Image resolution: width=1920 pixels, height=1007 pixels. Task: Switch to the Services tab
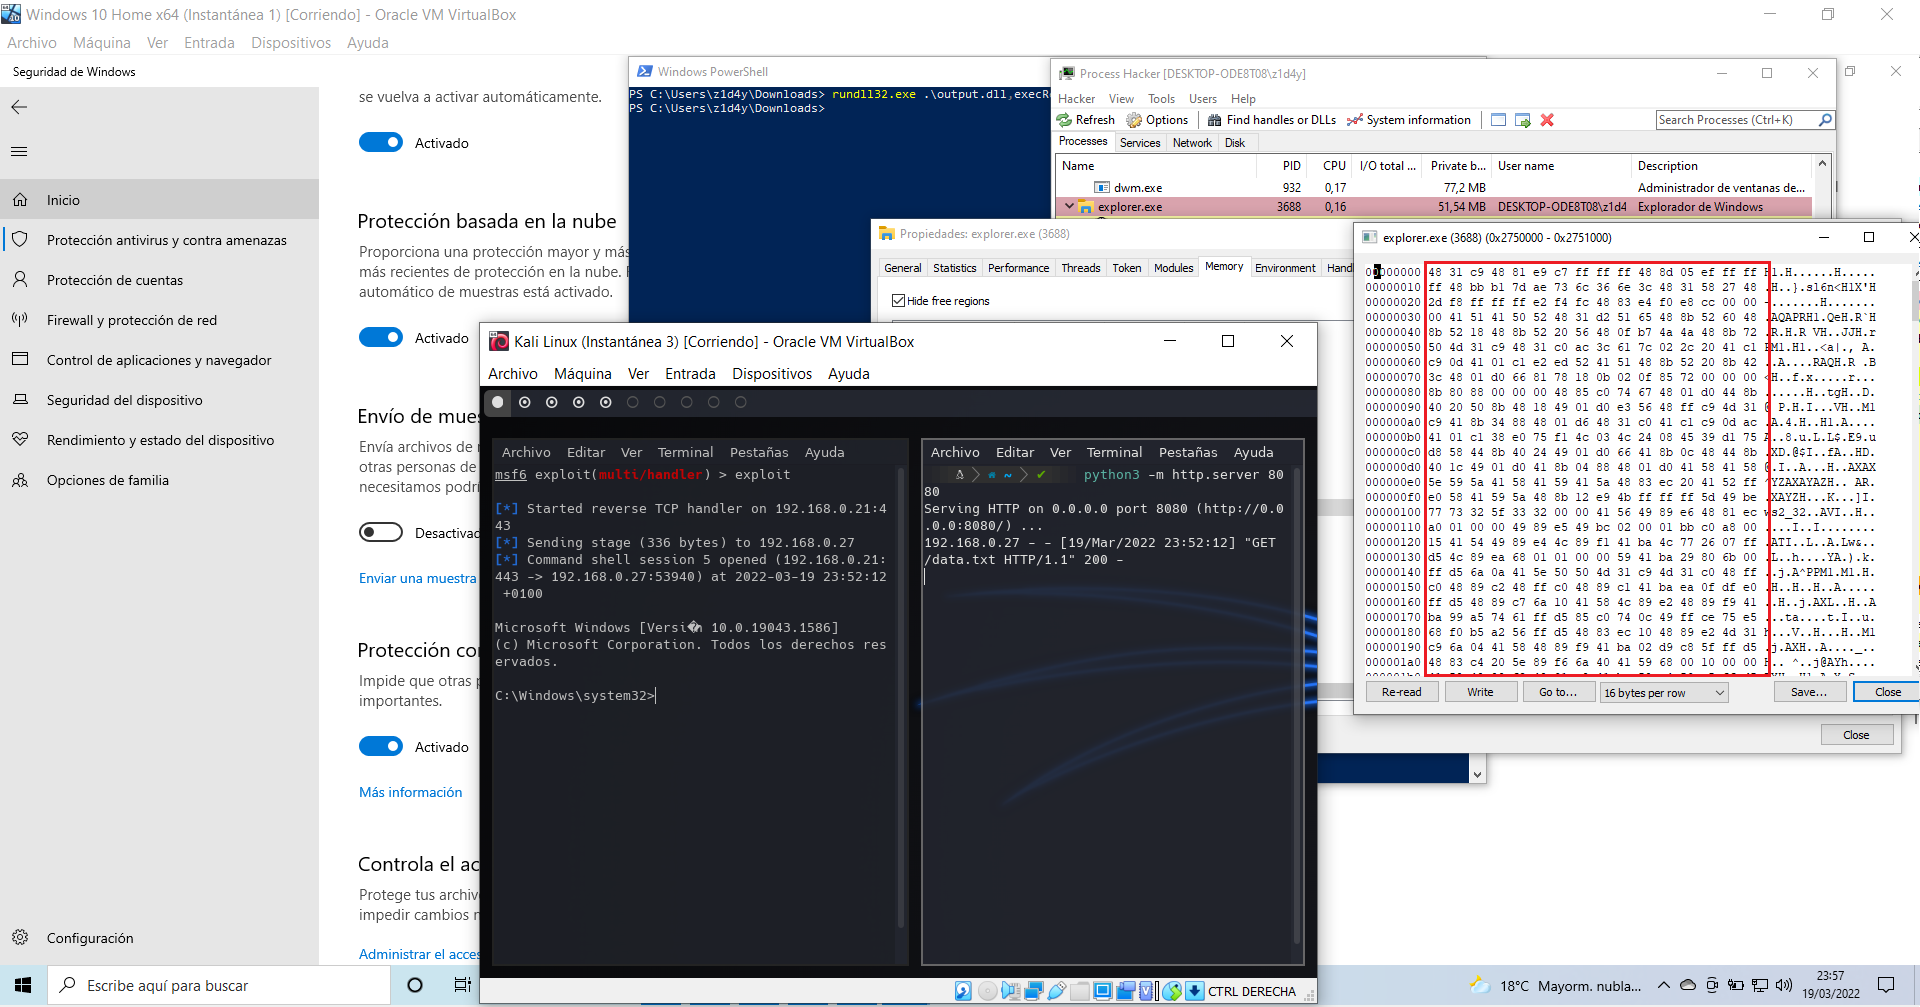pos(1140,143)
